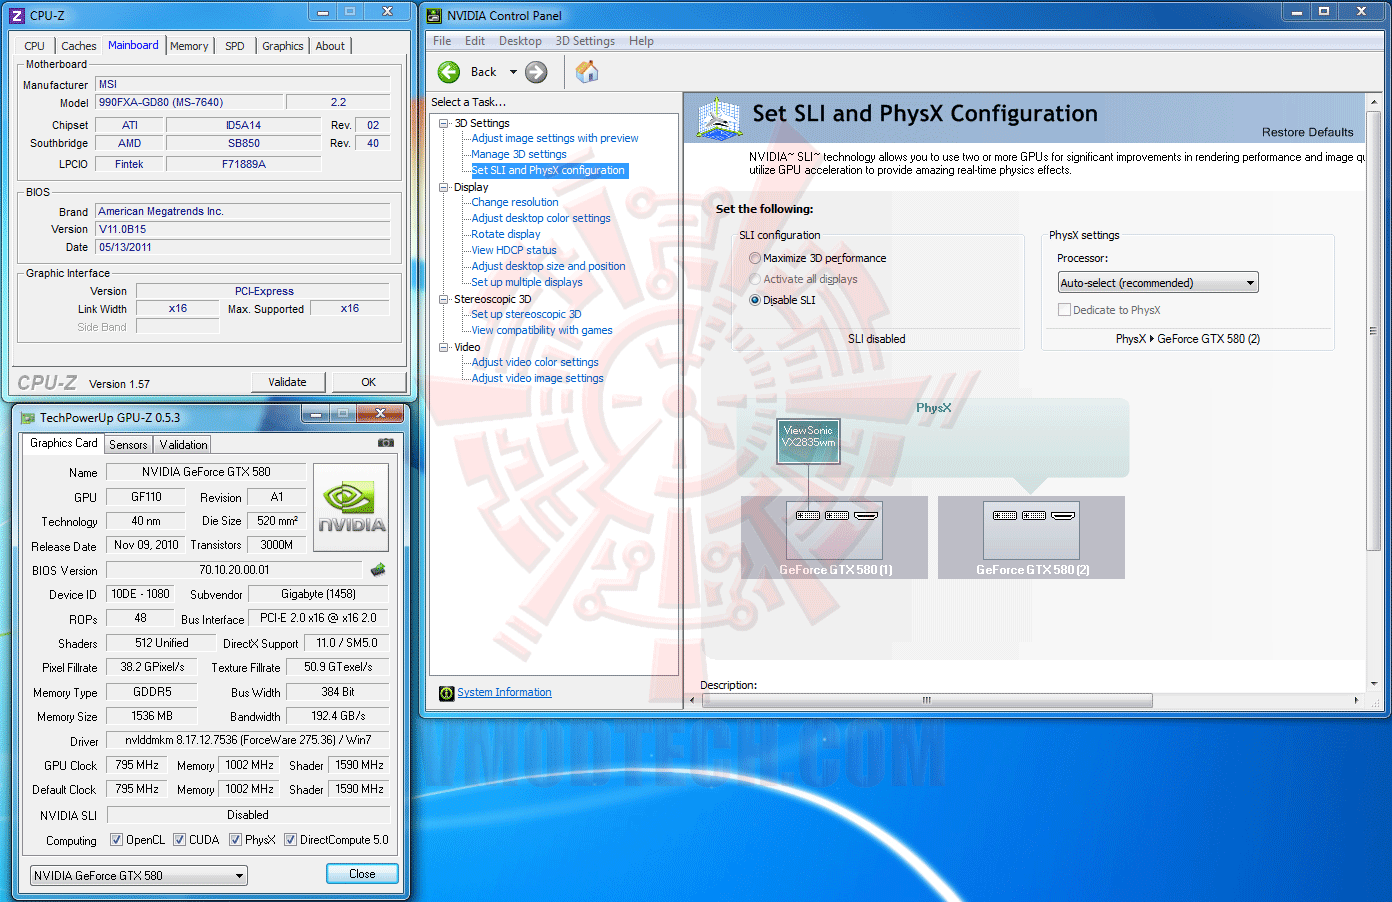Click the GeForce GTX 580 (1) card graphic
The height and width of the screenshot is (902, 1392).
[x=834, y=530]
